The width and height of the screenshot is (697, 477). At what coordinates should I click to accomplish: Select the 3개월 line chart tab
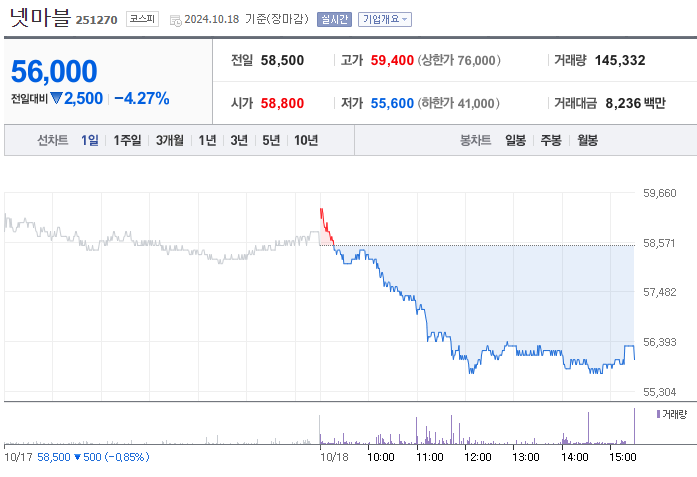coord(170,140)
